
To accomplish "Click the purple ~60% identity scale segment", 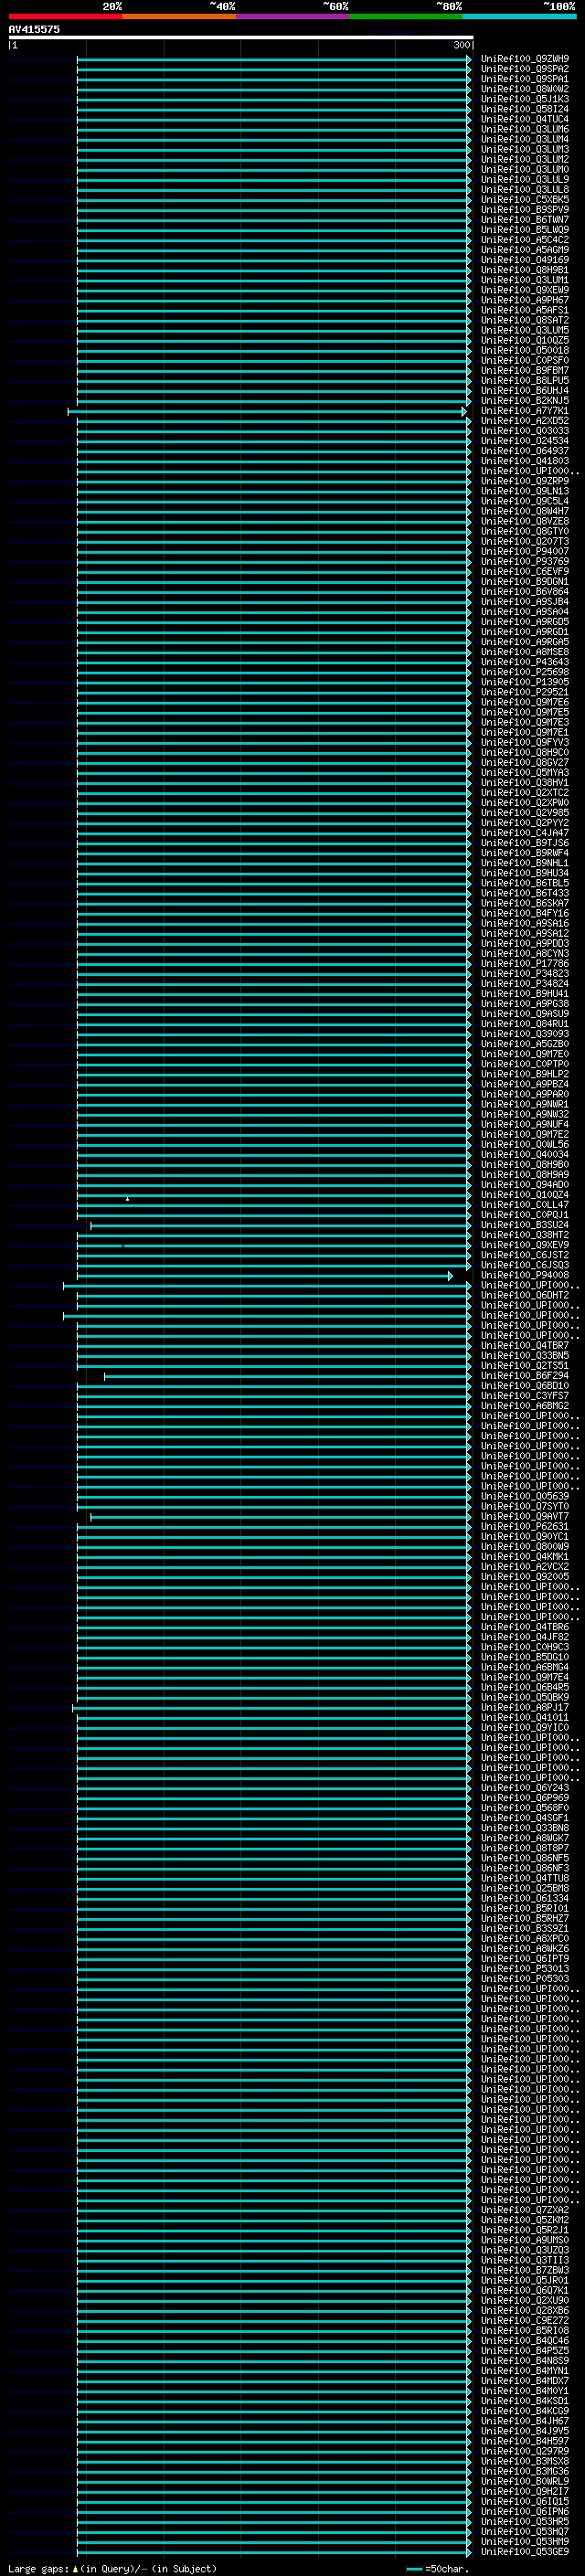I will pyautogui.click(x=292, y=17).
